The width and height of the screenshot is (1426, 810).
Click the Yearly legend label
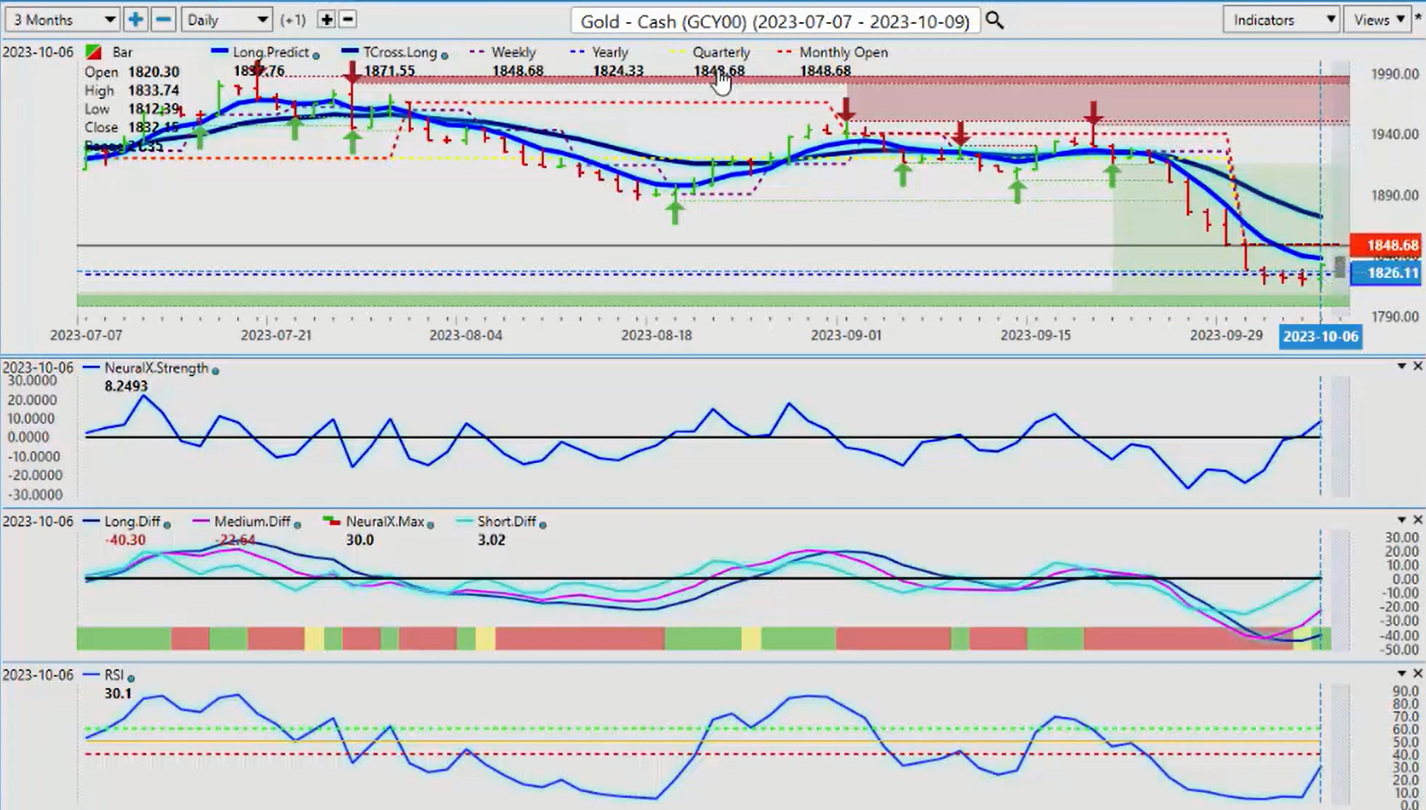[x=610, y=52]
